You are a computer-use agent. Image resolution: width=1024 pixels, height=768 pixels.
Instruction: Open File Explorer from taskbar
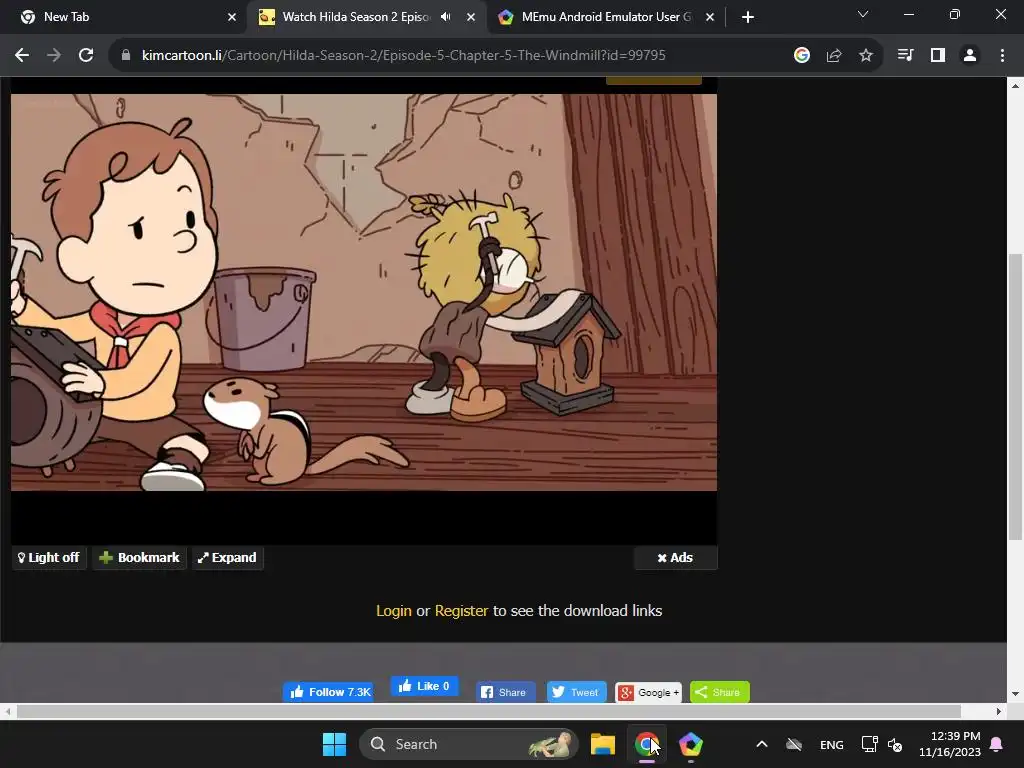coord(603,744)
